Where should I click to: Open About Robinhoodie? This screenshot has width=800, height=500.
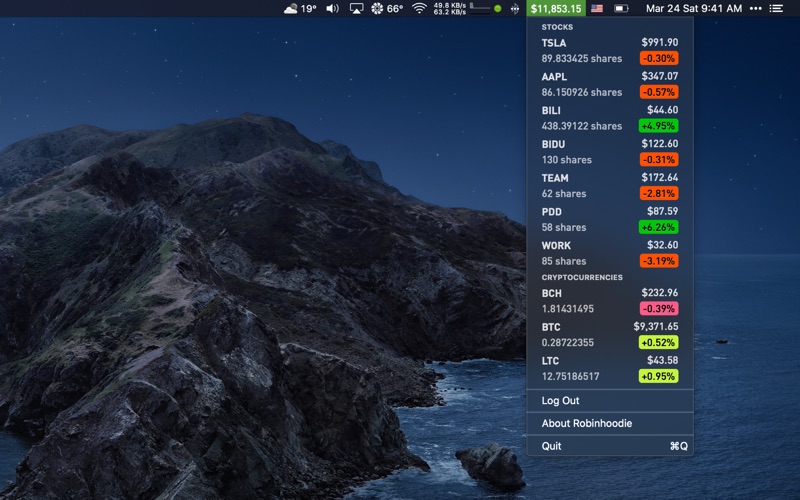pos(610,423)
